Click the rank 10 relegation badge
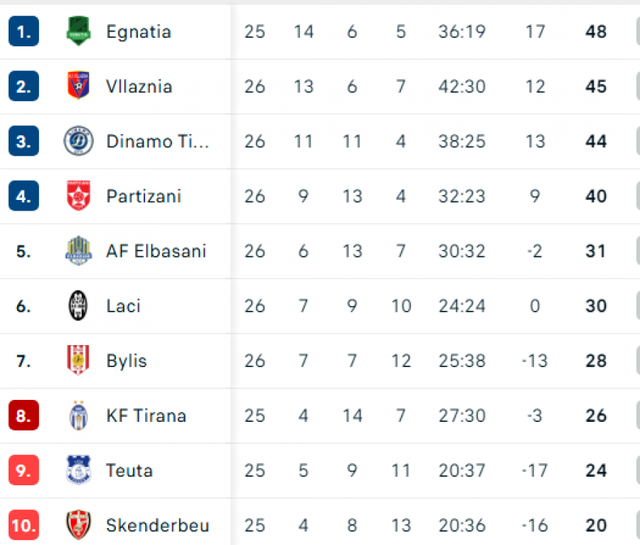This screenshot has width=640, height=545. (x=24, y=524)
